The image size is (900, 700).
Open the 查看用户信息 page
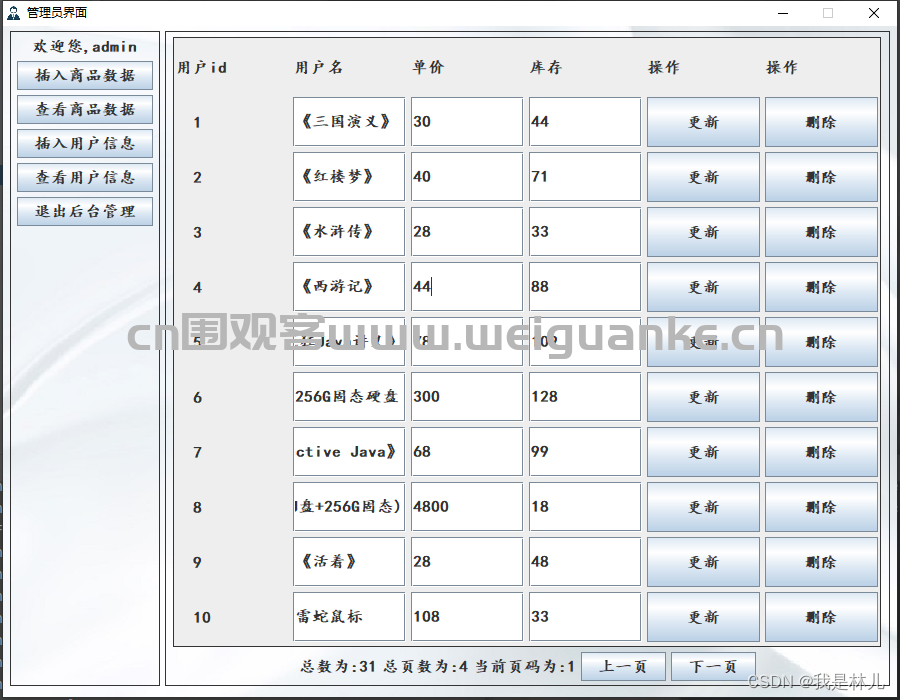(x=85, y=177)
